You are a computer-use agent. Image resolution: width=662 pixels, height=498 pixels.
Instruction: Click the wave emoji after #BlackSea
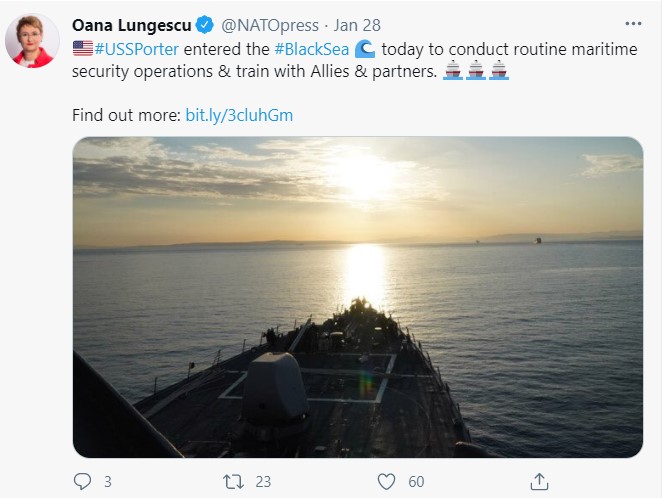point(366,49)
